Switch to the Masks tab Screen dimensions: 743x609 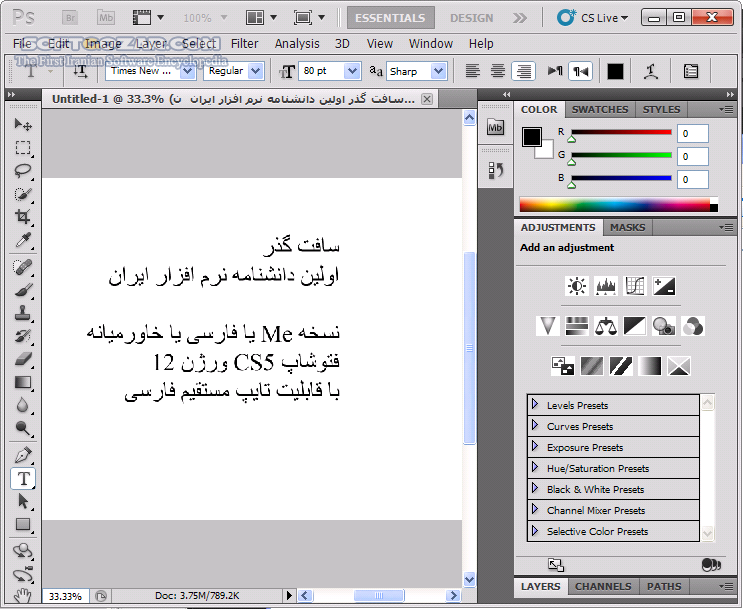[x=627, y=227]
